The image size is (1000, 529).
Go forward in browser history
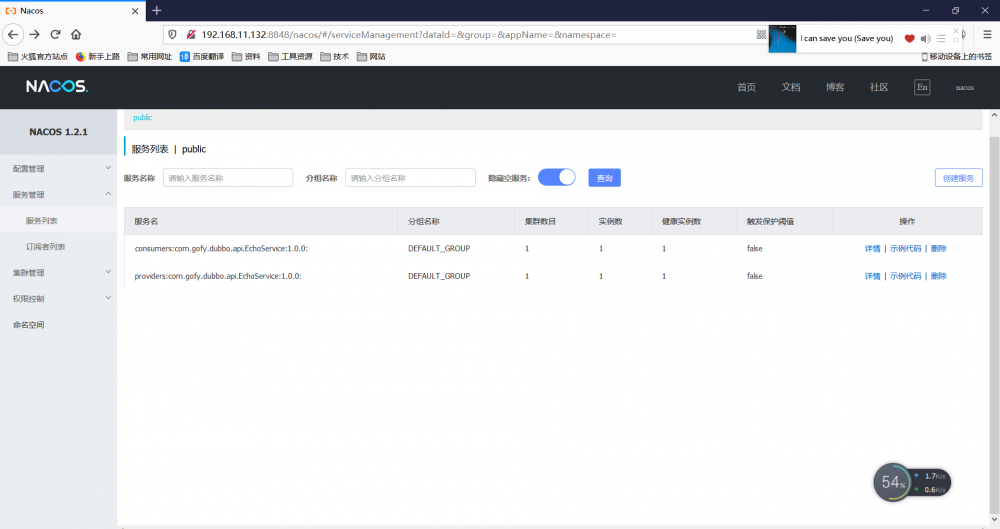34,34
